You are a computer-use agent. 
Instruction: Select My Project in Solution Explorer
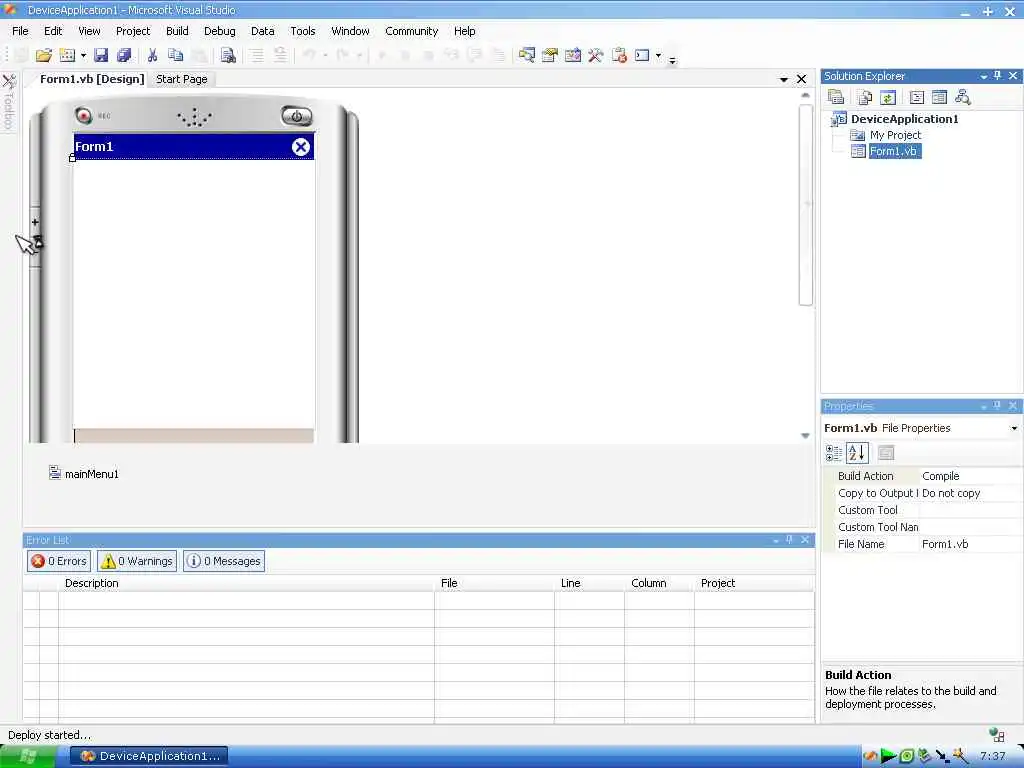pyautogui.click(x=895, y=135)
